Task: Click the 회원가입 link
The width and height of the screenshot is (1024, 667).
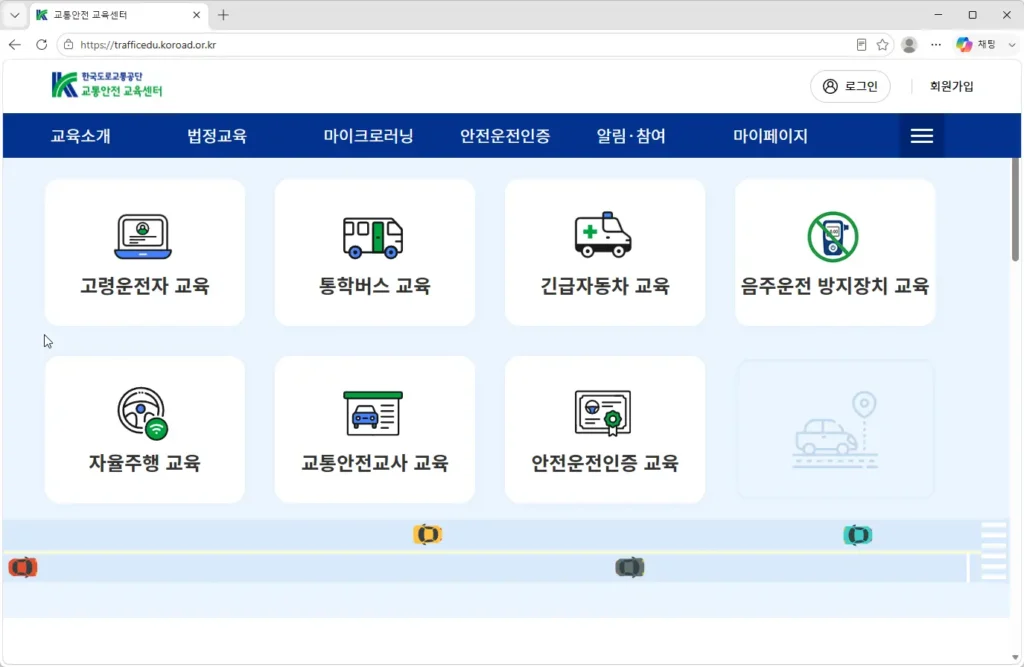Action: pyautogui.click(x=952, y=86)
